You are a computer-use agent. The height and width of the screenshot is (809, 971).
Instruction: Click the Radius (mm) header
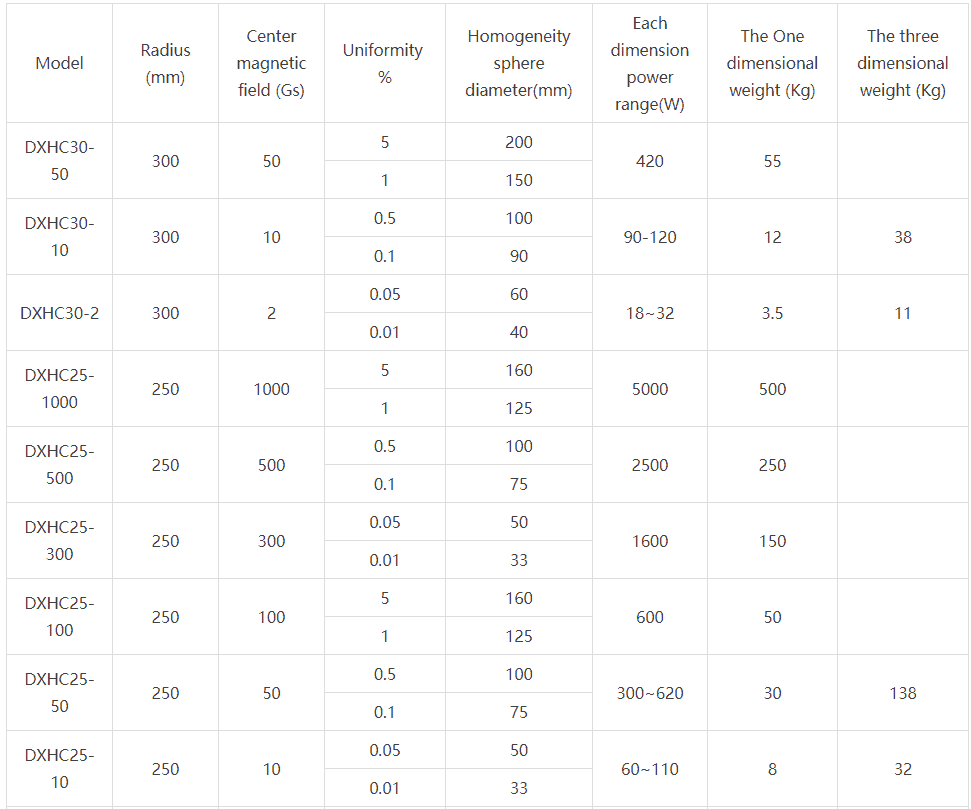[165, 63]
